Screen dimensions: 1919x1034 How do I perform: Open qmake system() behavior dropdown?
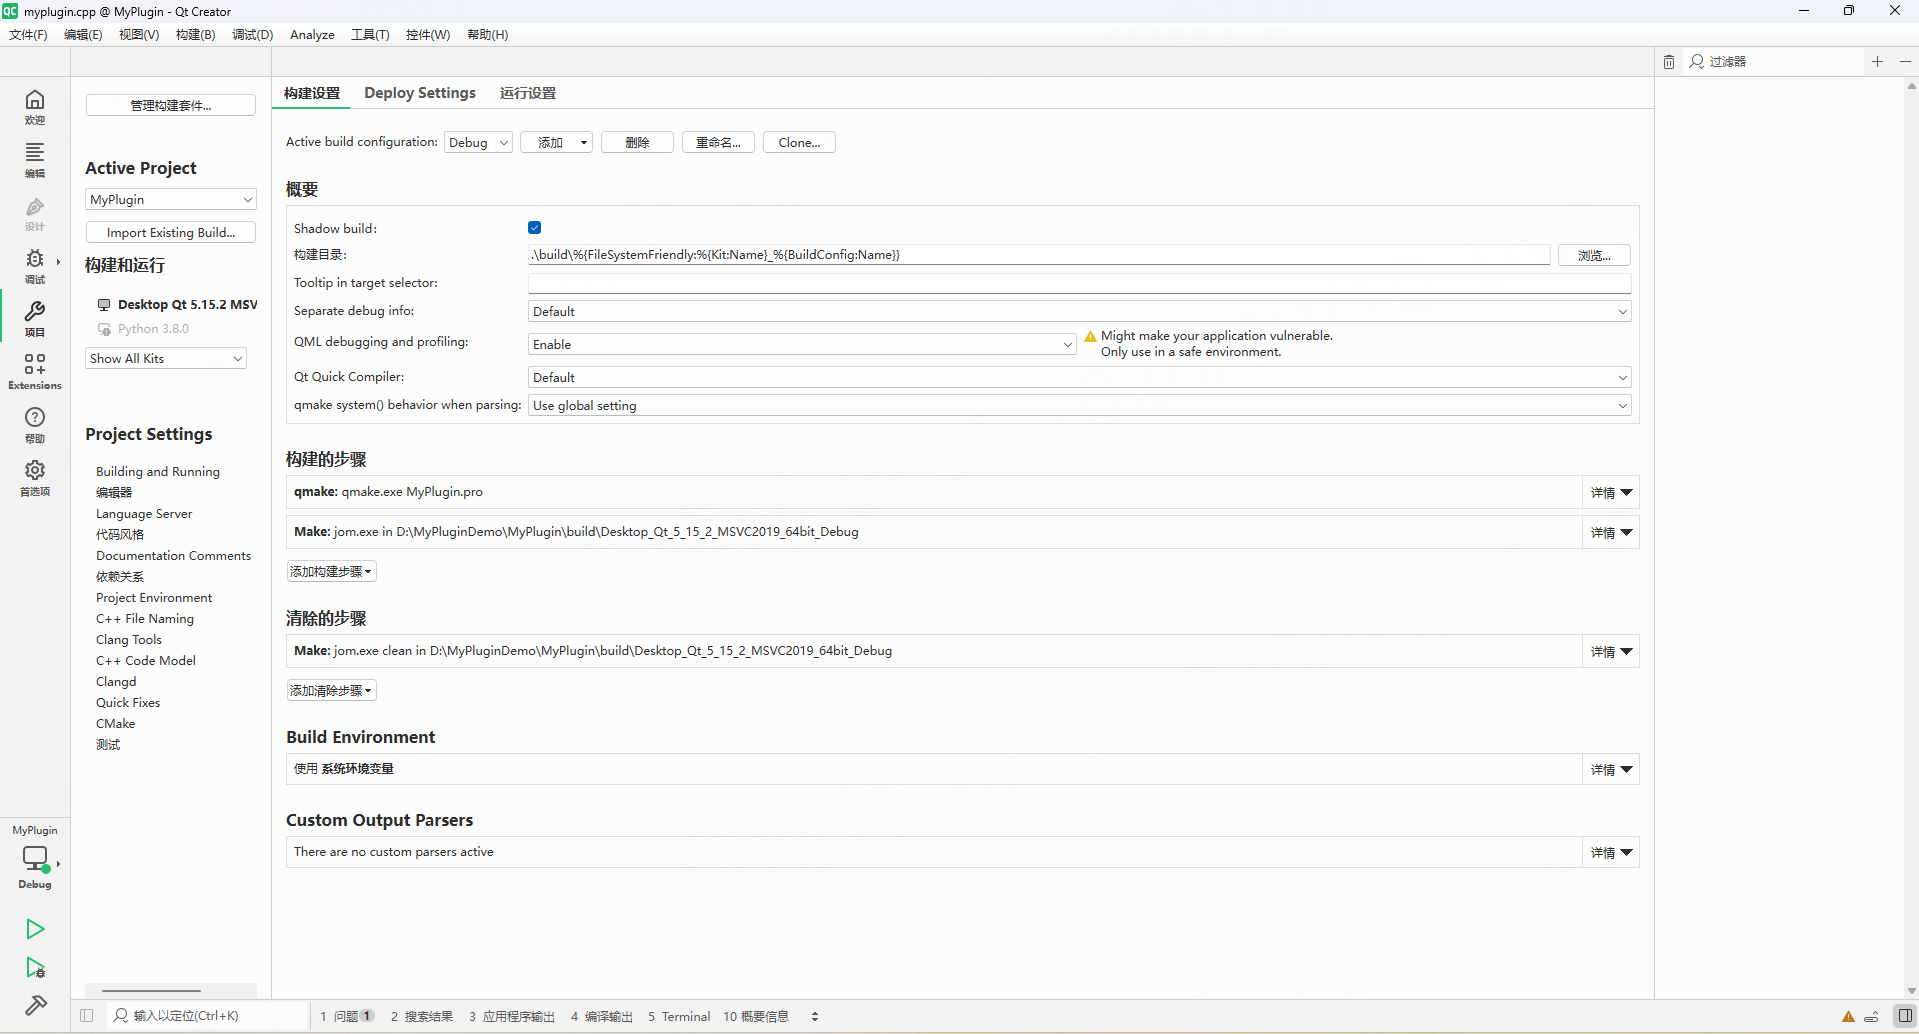(x=1079, y=405)
